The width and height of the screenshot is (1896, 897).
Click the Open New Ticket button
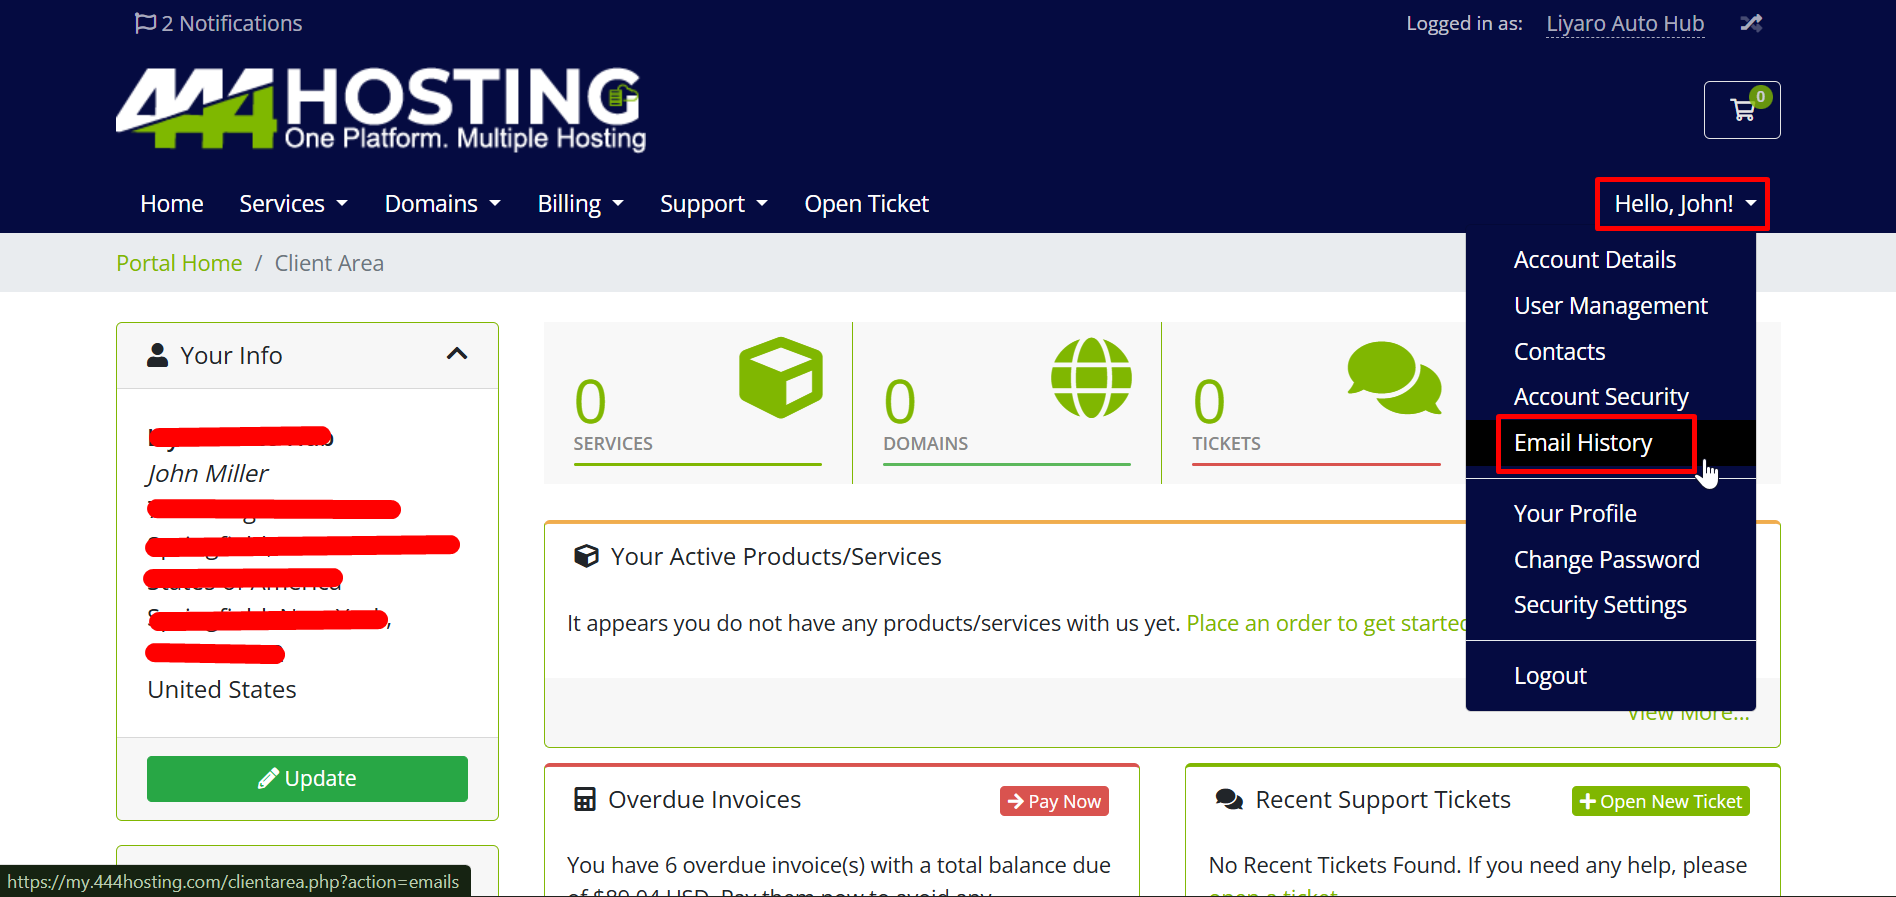(1660, 801)
